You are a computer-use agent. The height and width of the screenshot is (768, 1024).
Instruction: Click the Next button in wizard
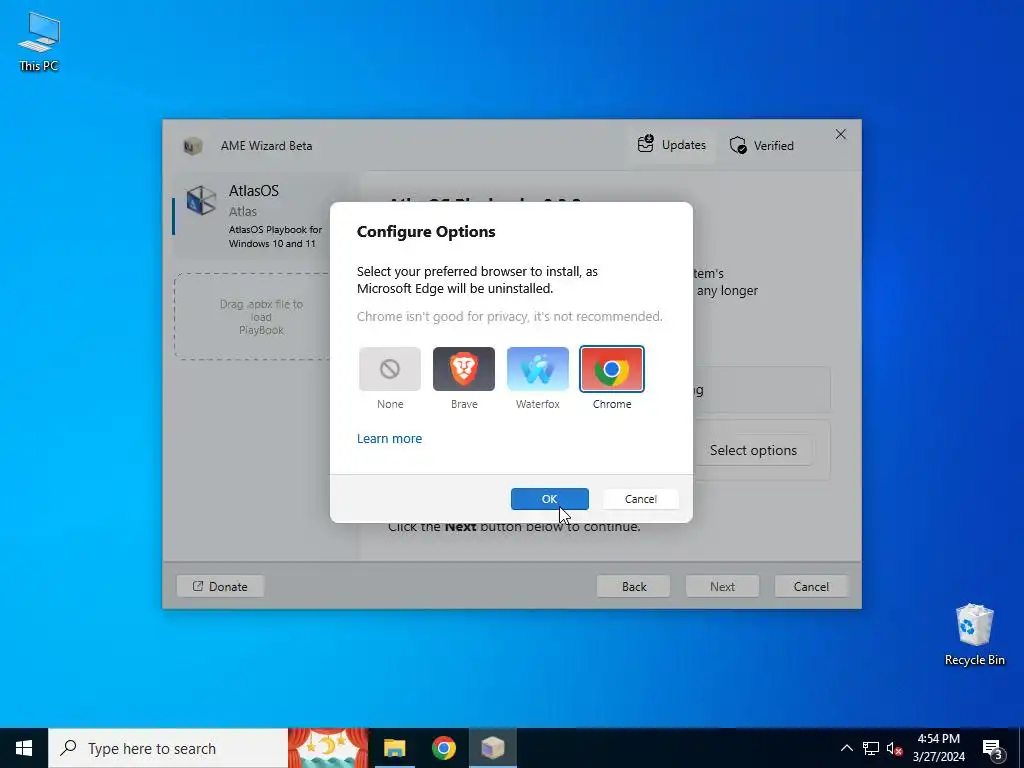click(x=722, y=586)
